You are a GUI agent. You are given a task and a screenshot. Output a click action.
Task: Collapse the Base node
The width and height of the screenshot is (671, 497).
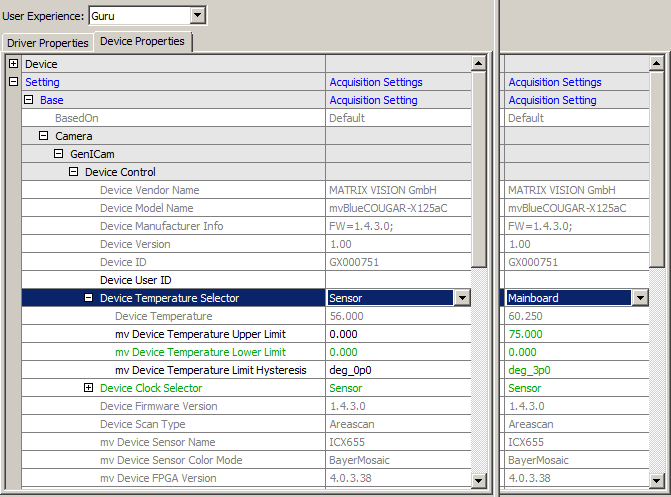pos(29,100)
